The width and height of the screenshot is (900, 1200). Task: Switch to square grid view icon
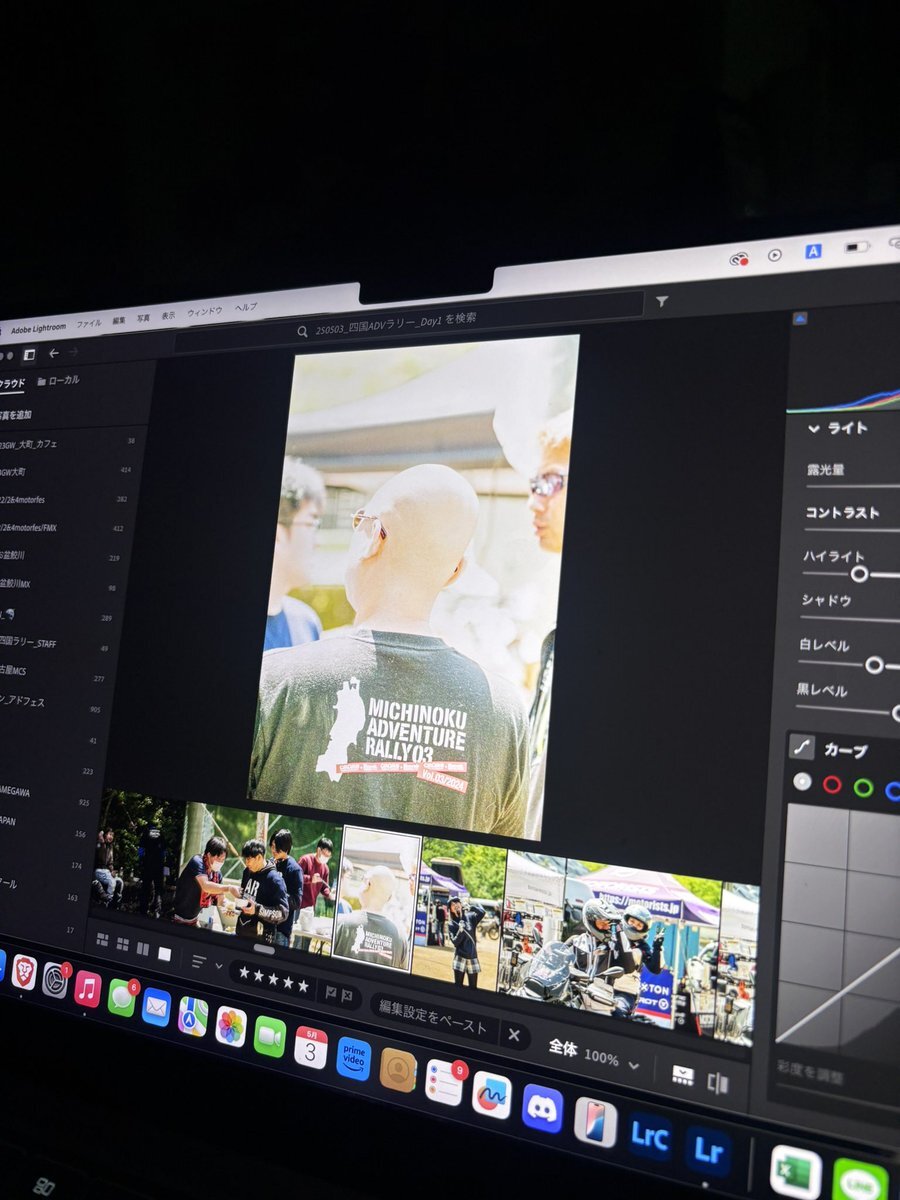pyautogui.click(x=123, y=944)
